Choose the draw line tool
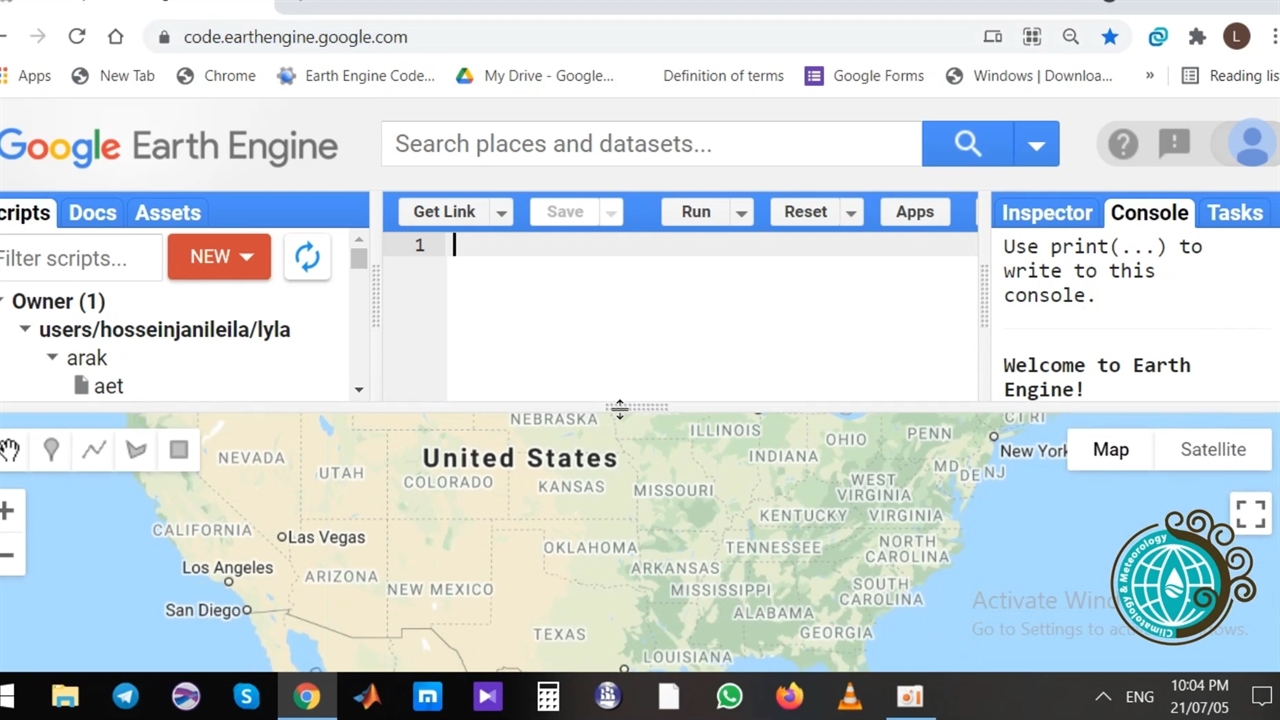 click(94, 450)
